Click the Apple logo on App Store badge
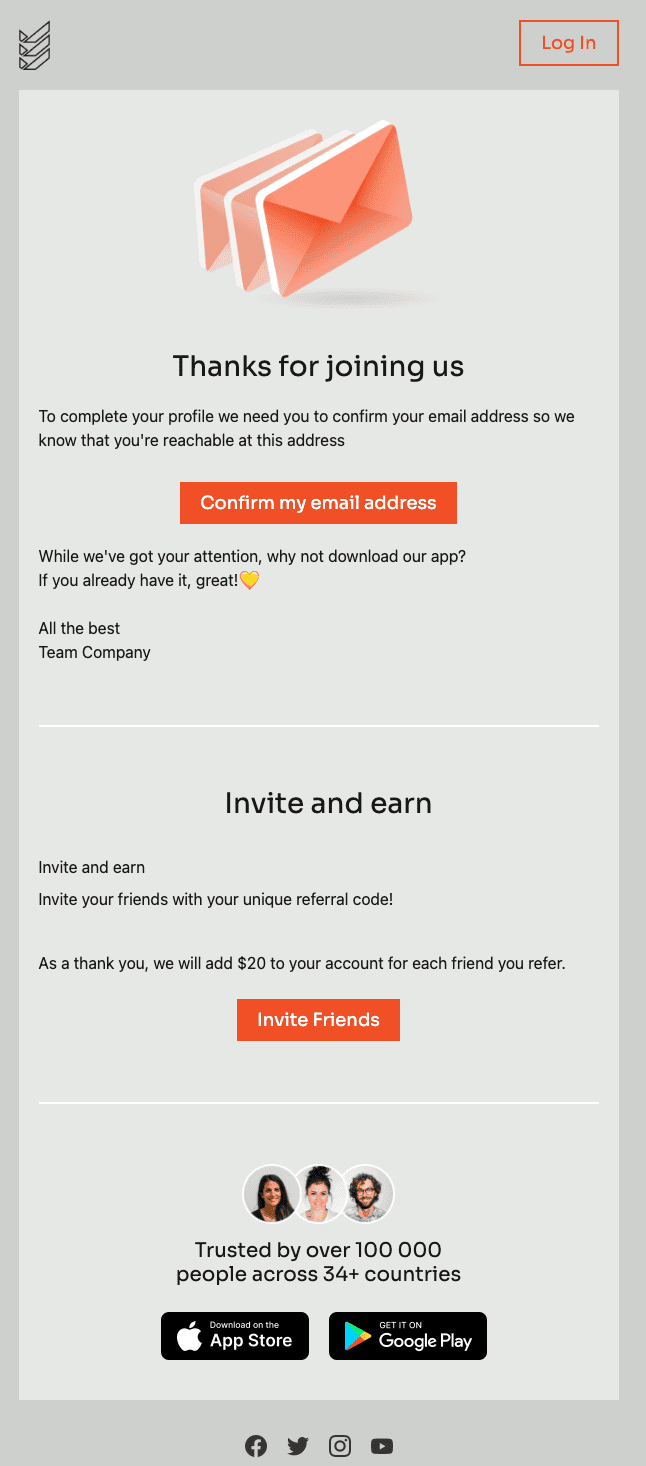This screenshot has height=1466, width=646. pyautogui.click(x=189, y=1336)
